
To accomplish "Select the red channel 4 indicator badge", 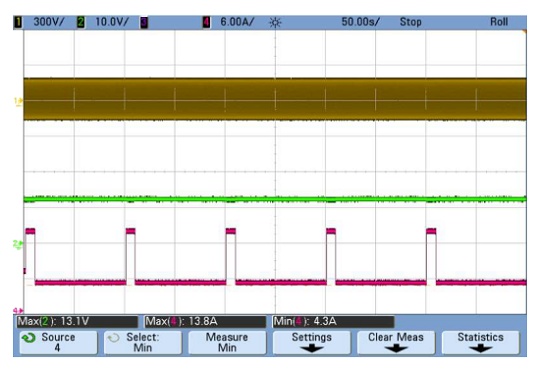I will 206,23.
